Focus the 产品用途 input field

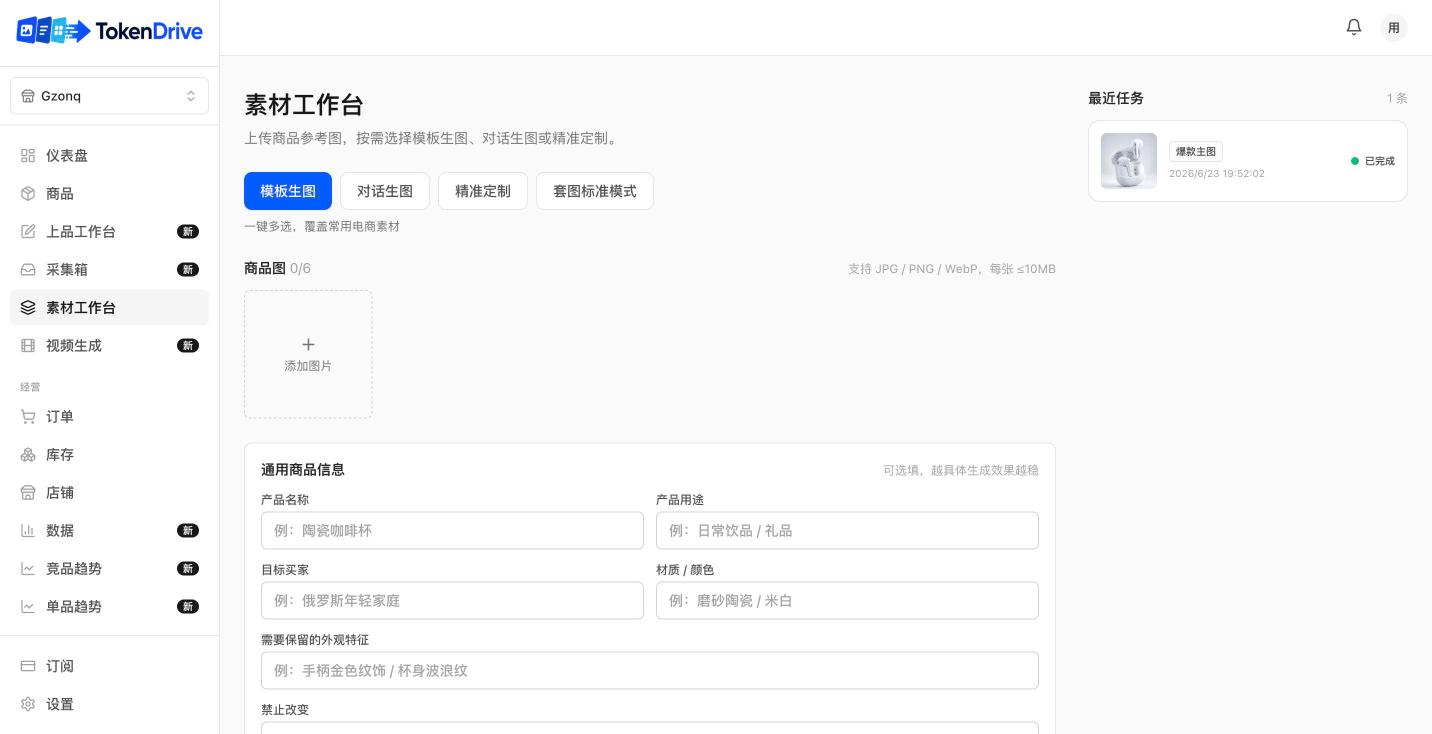tap(847, 531)
